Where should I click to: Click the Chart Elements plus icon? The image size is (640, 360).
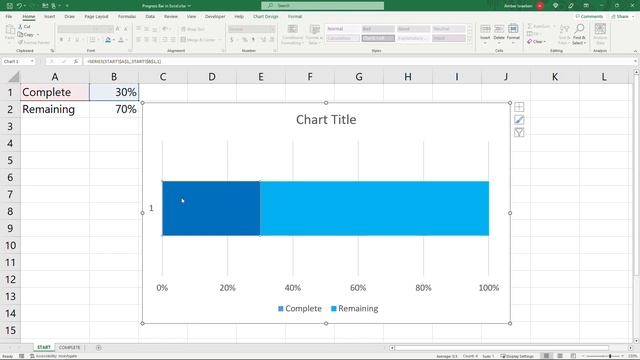(519, 107)
